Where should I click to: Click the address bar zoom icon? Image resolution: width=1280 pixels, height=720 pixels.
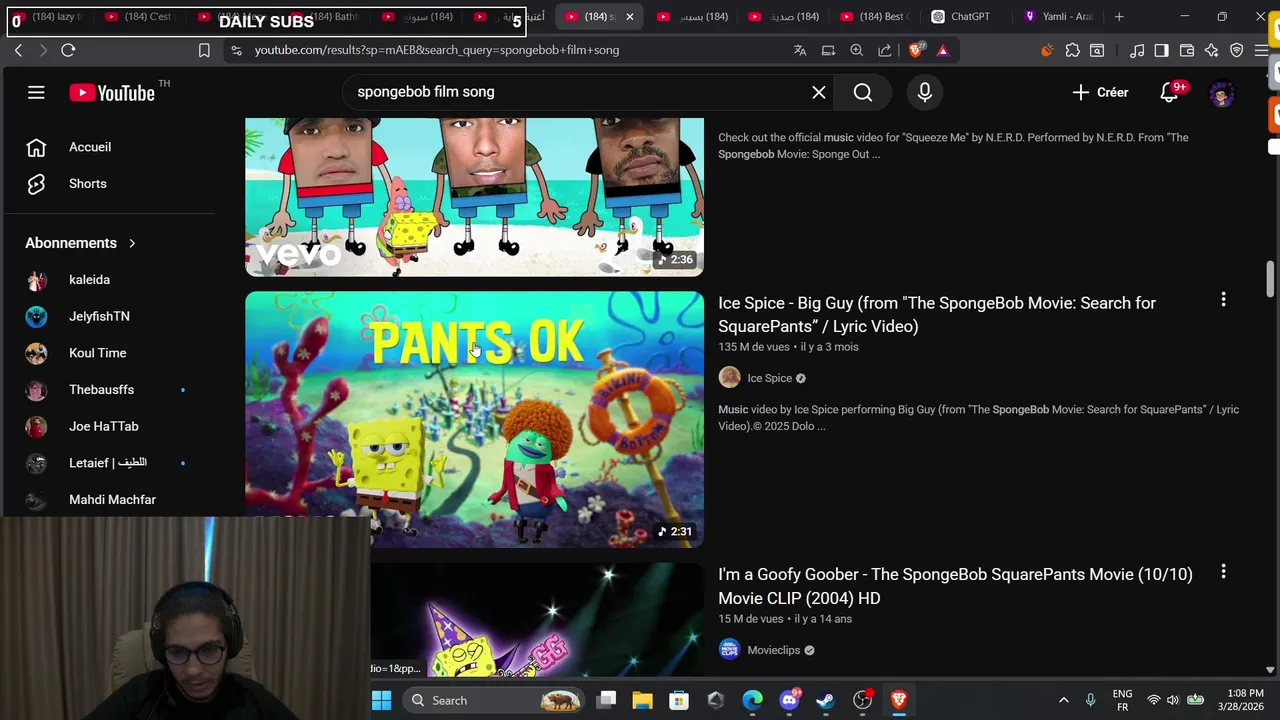[857, 50]
